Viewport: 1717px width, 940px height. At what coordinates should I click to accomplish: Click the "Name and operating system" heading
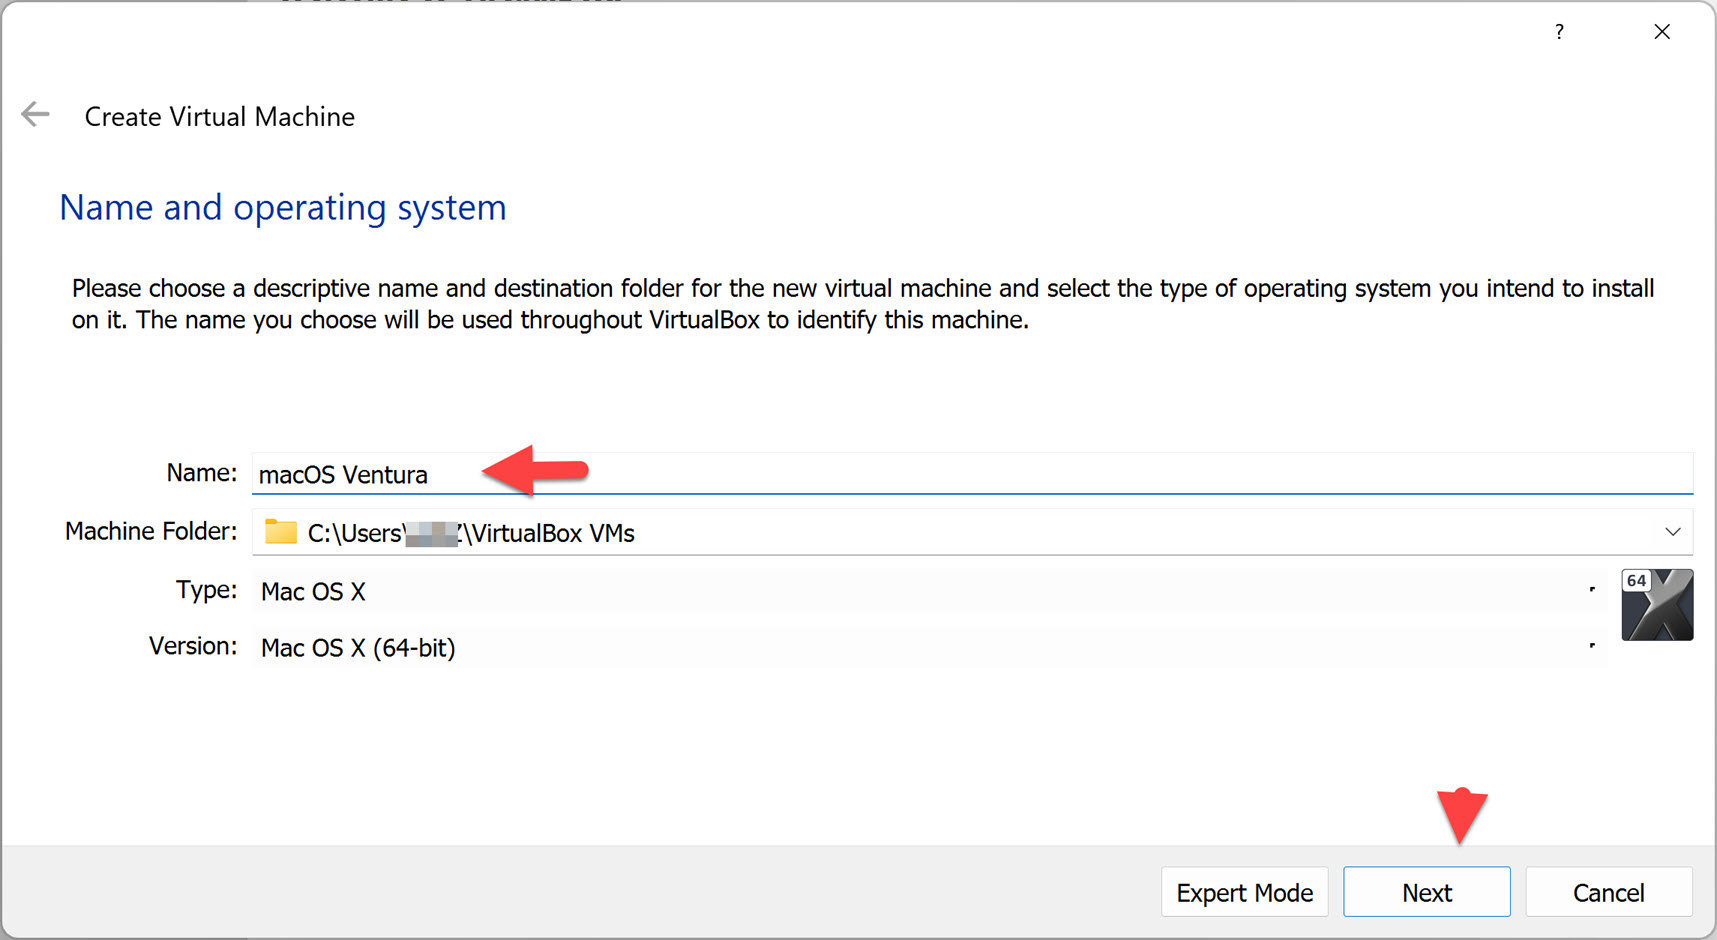(x=282, y=207)
